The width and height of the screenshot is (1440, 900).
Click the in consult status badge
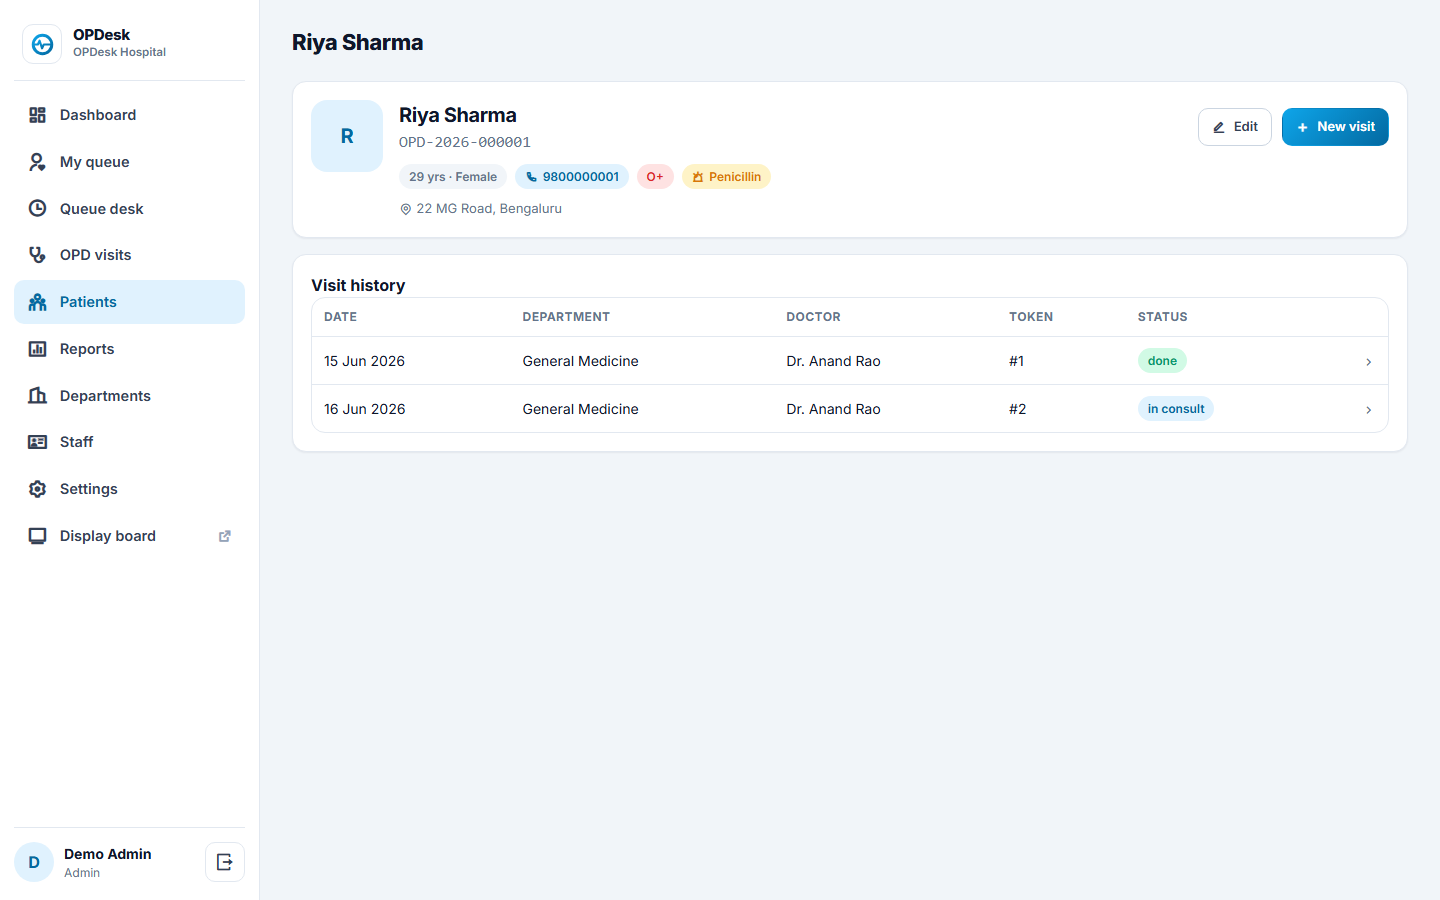pos(1176,409)
